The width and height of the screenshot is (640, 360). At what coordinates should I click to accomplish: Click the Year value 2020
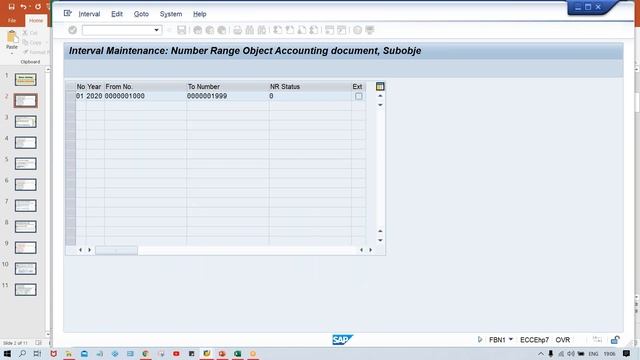tap(94, 96)
